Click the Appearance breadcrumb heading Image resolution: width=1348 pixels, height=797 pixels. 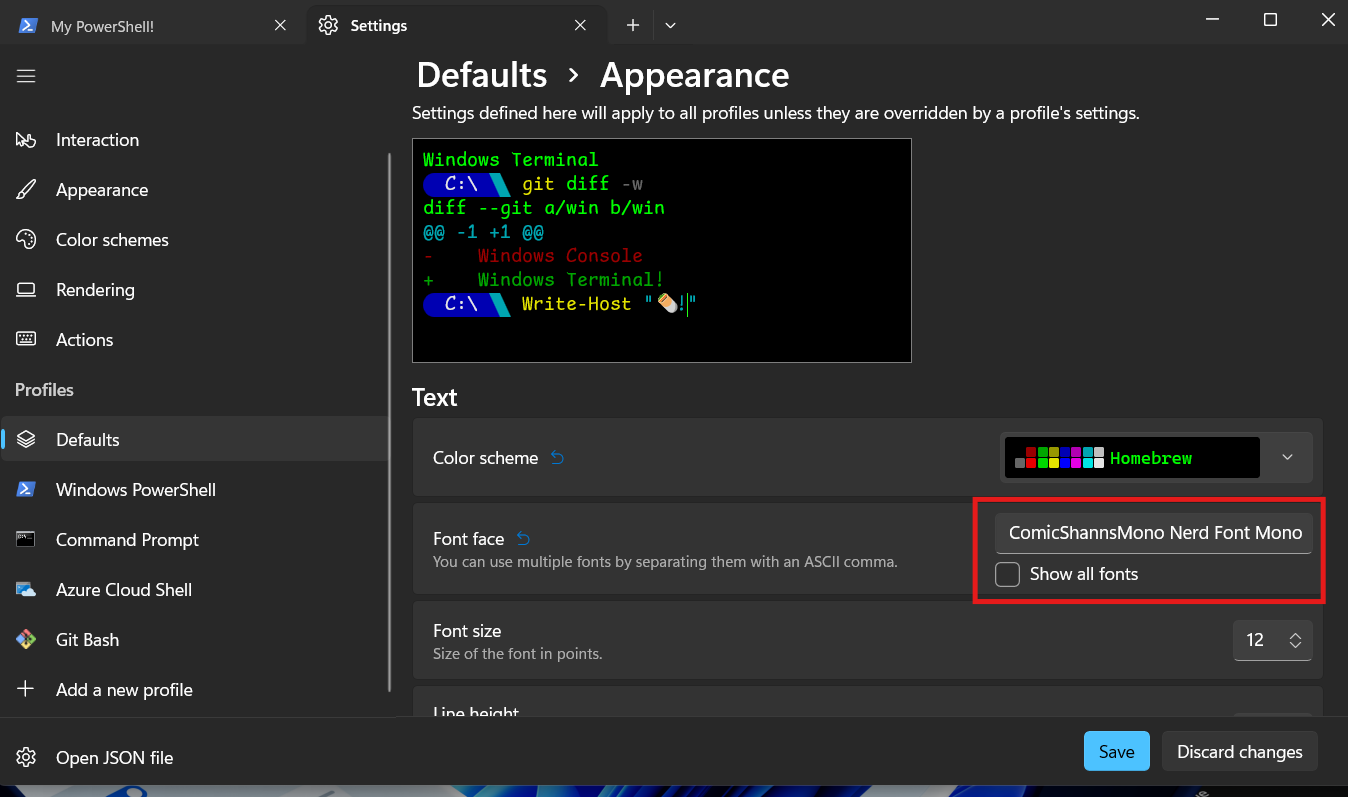pos(694,75)
